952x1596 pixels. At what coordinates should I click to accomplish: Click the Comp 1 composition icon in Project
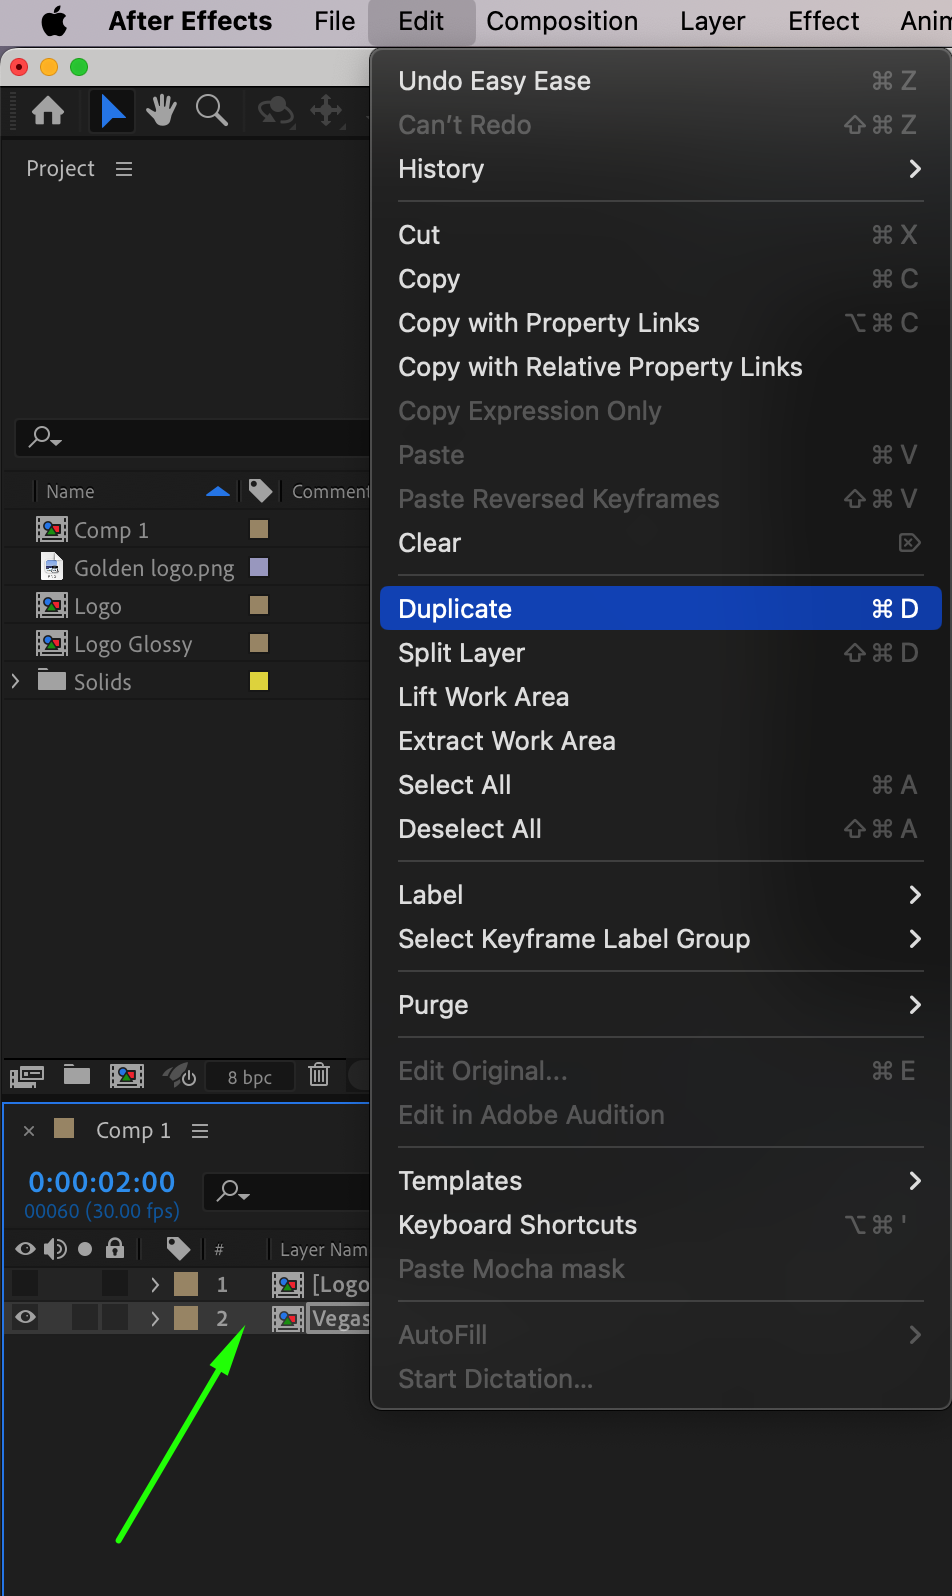[x=52, y=529]
